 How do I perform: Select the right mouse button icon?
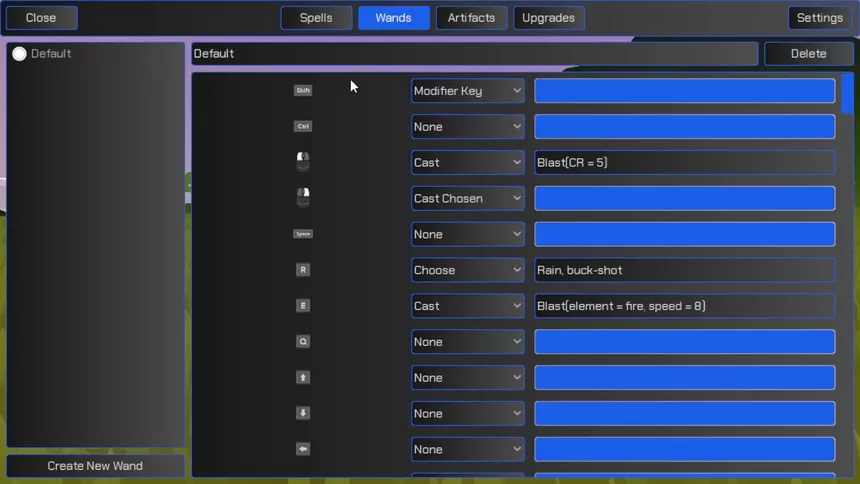coord(303,197)
